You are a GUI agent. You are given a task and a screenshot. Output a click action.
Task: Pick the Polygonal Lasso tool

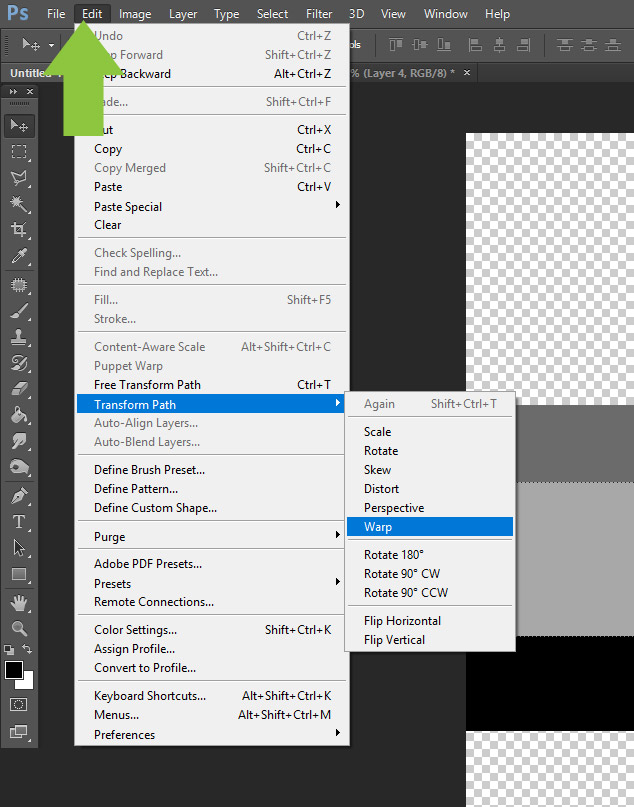[x=19, y=178]
